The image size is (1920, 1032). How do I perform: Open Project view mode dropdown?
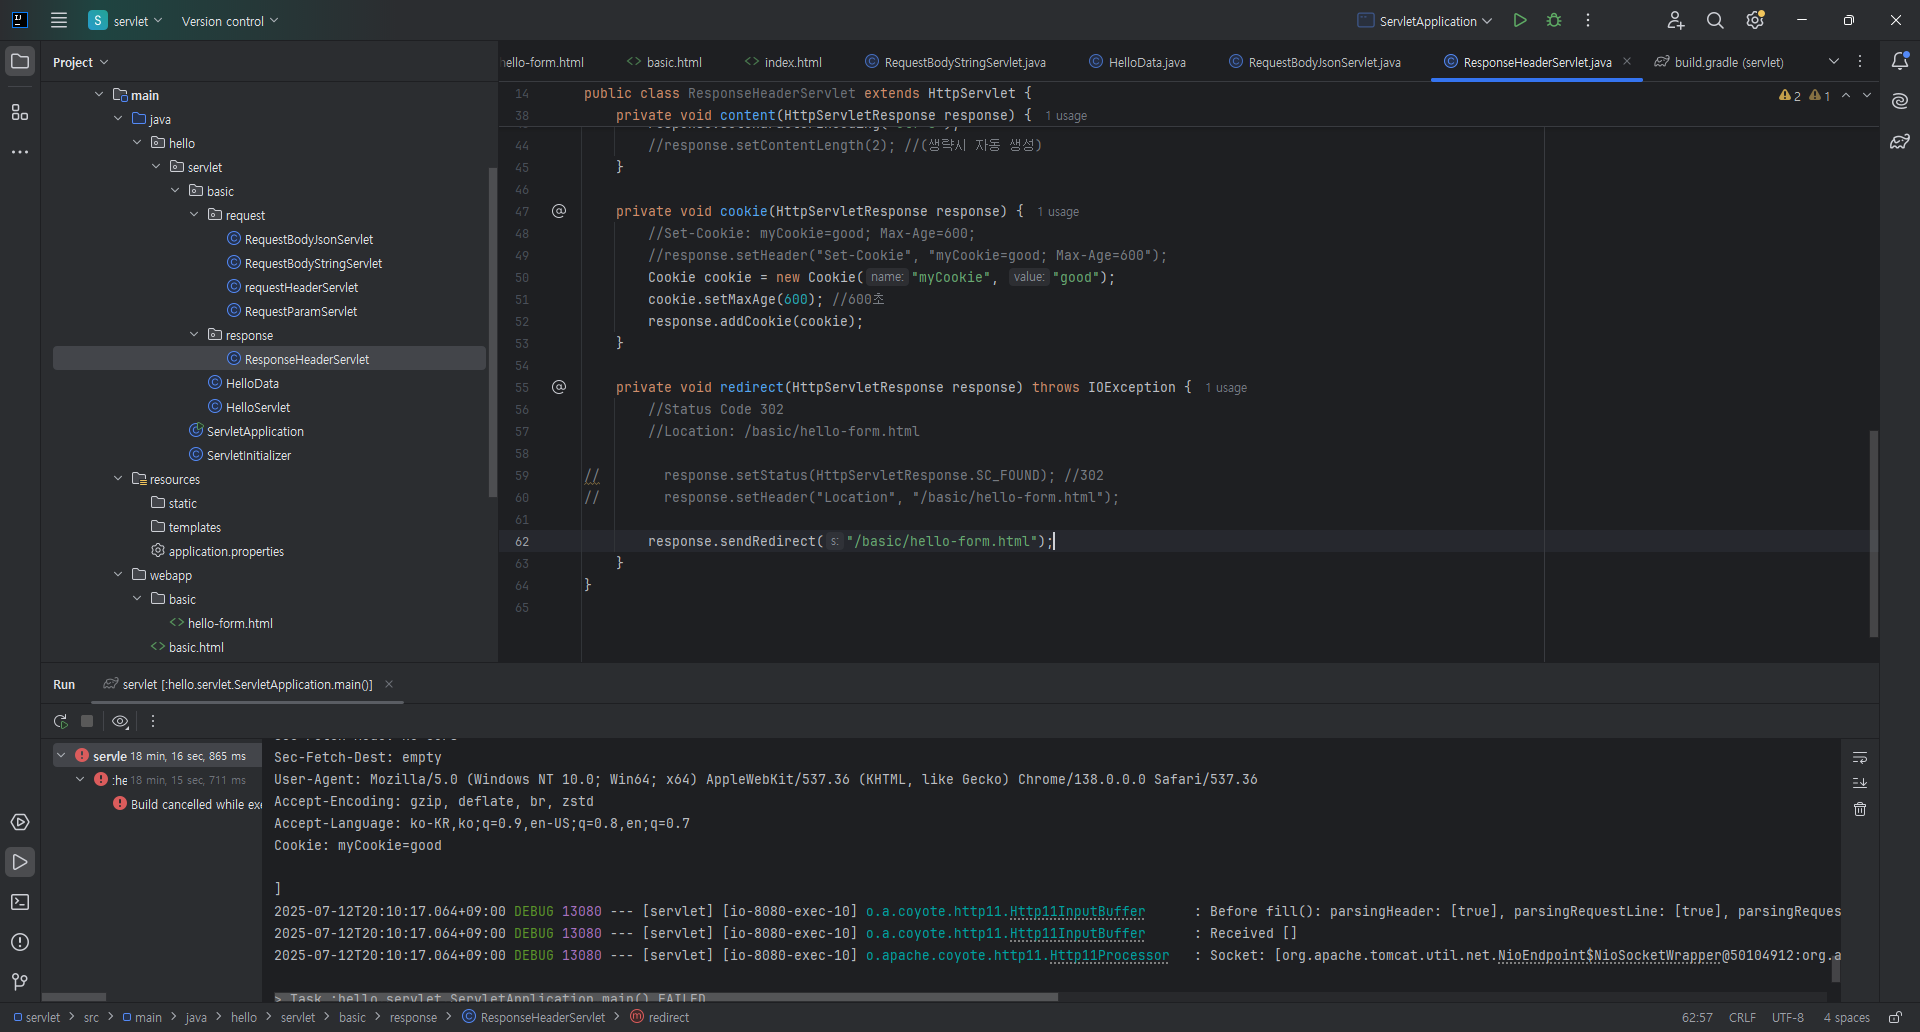[x=80, y=62]
